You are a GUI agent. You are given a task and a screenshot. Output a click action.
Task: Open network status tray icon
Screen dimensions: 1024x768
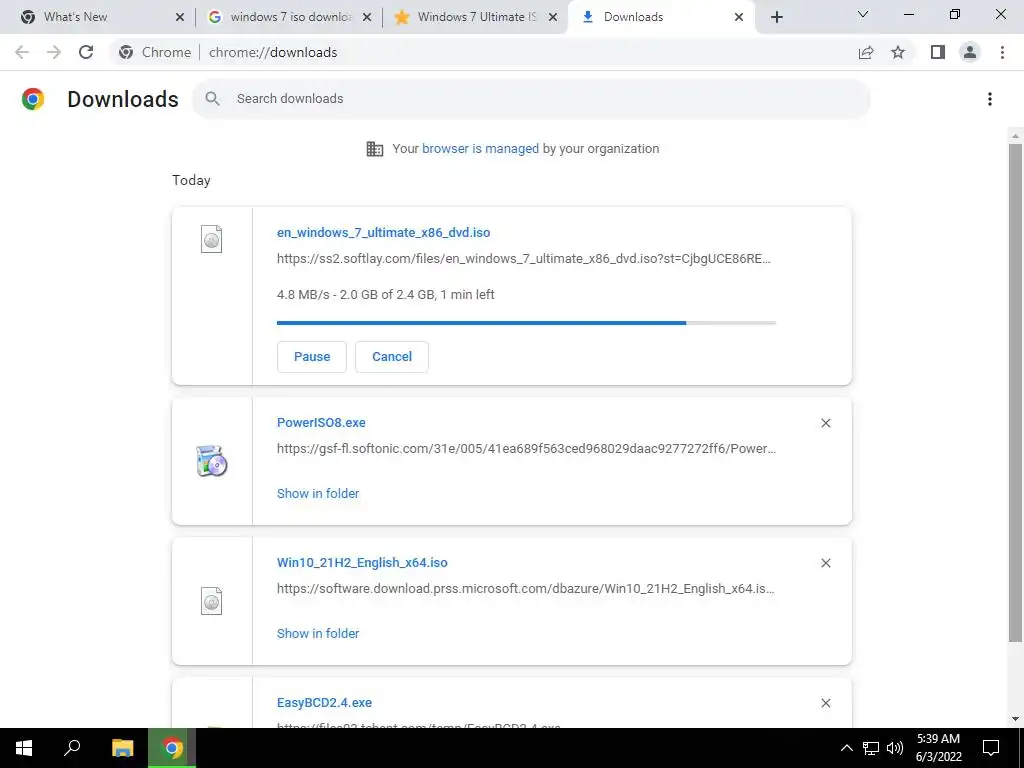tap(871, 748)
